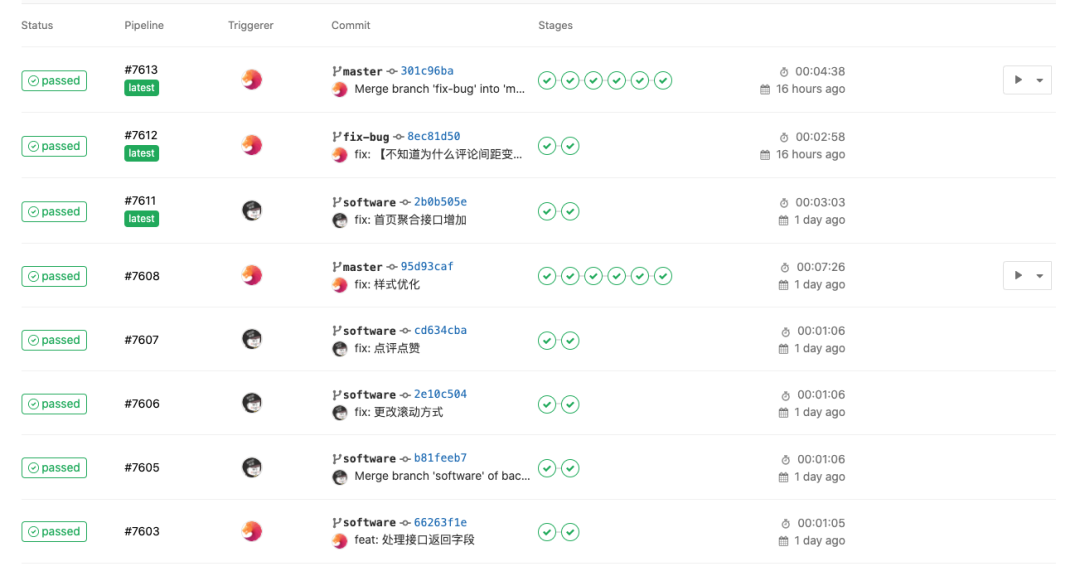Click the latest badge under pipeline #7611
This screenshot has width=1080, height=576.
point(141,219)
